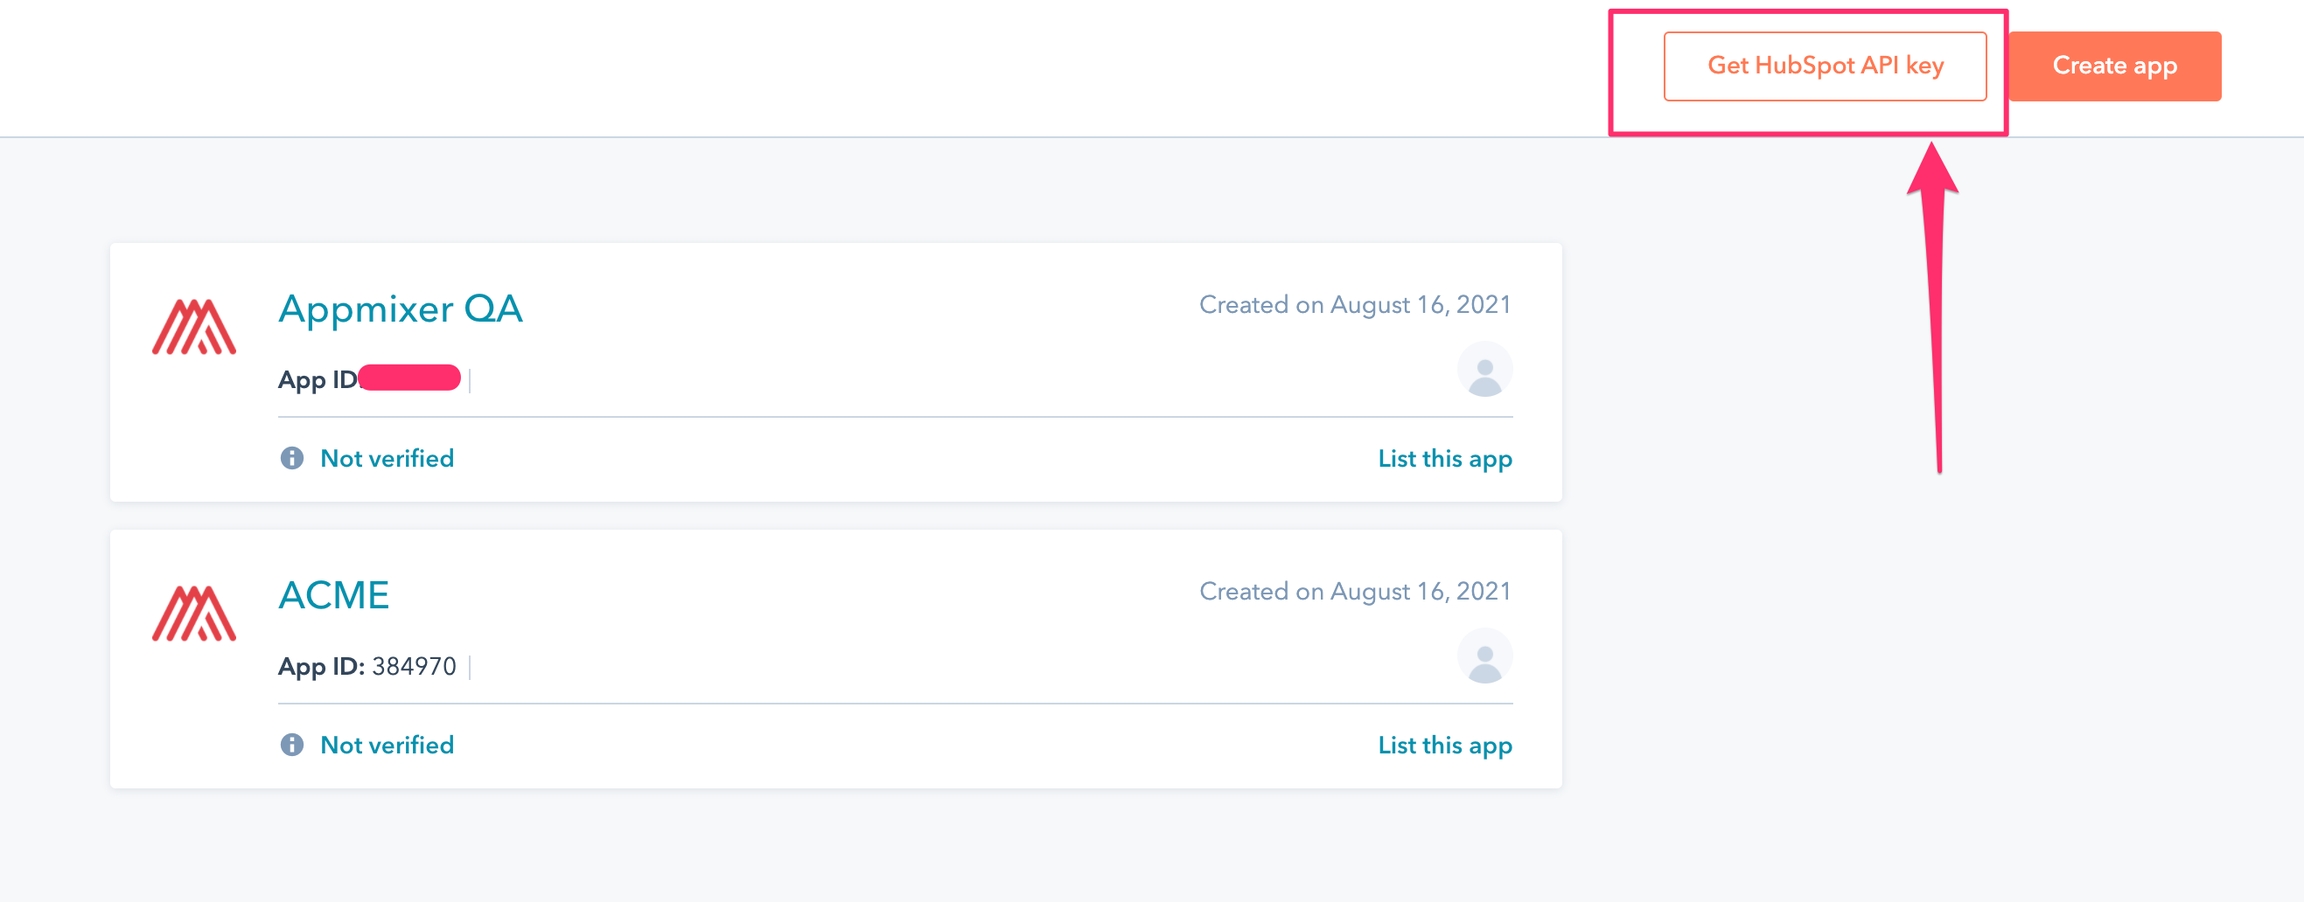Click the ACME creation date text

click(x=1355, y=592)
